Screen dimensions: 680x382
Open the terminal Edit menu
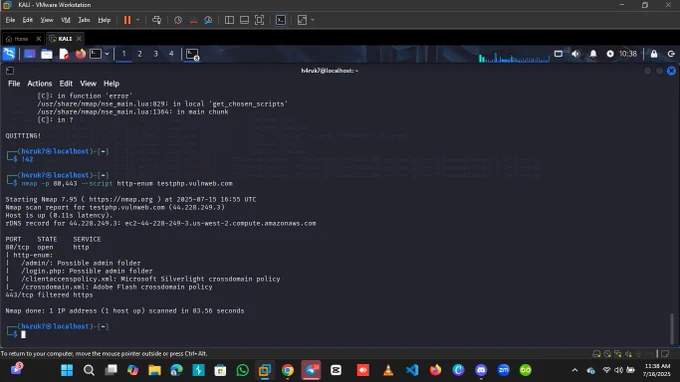click(x=66, y=83)
